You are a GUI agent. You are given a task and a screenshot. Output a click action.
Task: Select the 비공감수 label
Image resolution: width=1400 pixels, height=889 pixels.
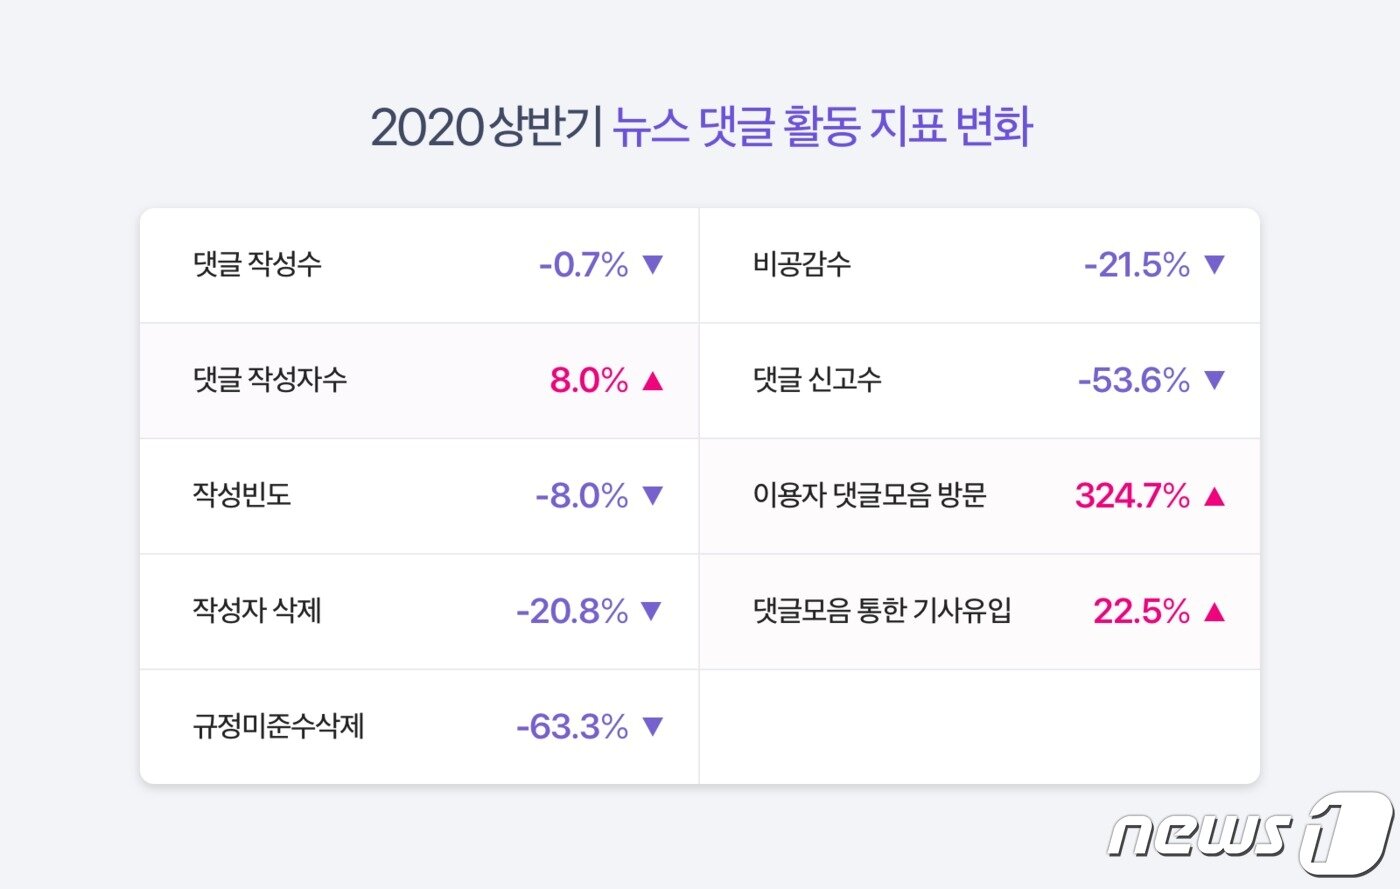tap(802, 265)
